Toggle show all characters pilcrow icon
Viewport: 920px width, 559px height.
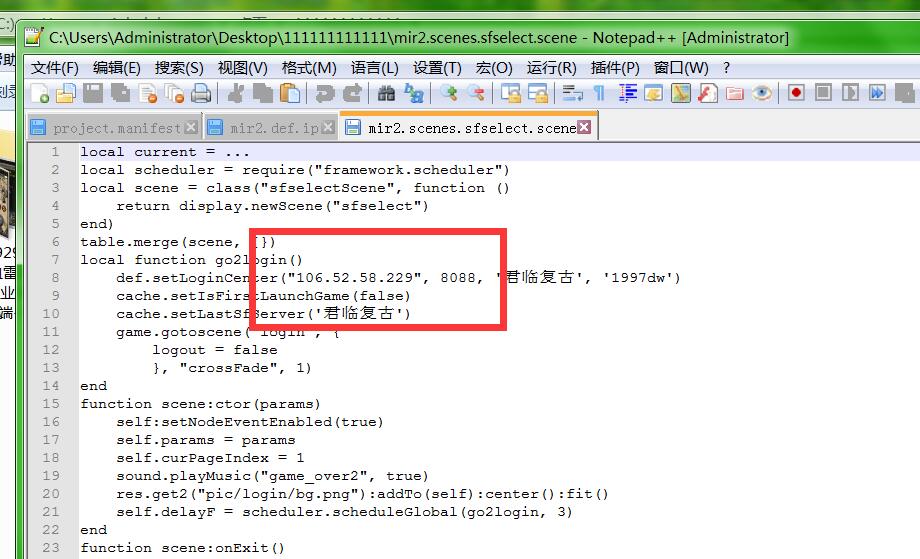tap(599, 93)
